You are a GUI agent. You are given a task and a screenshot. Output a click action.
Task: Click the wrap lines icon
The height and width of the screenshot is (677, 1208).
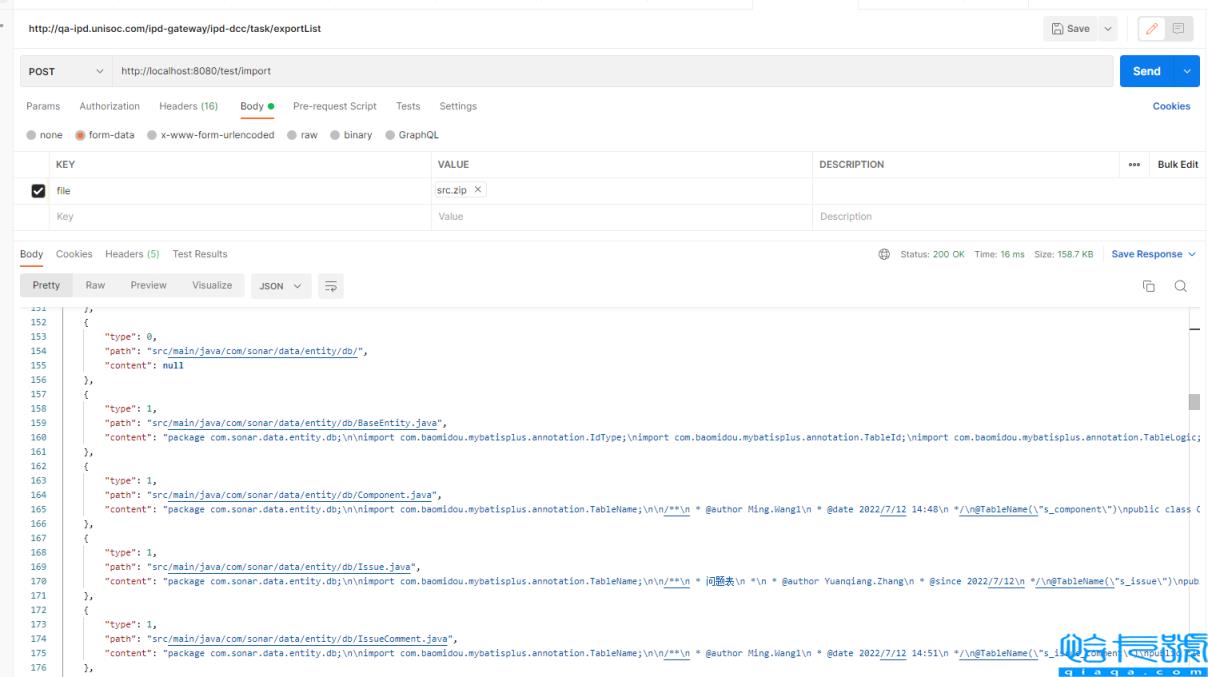pos(330,286)
